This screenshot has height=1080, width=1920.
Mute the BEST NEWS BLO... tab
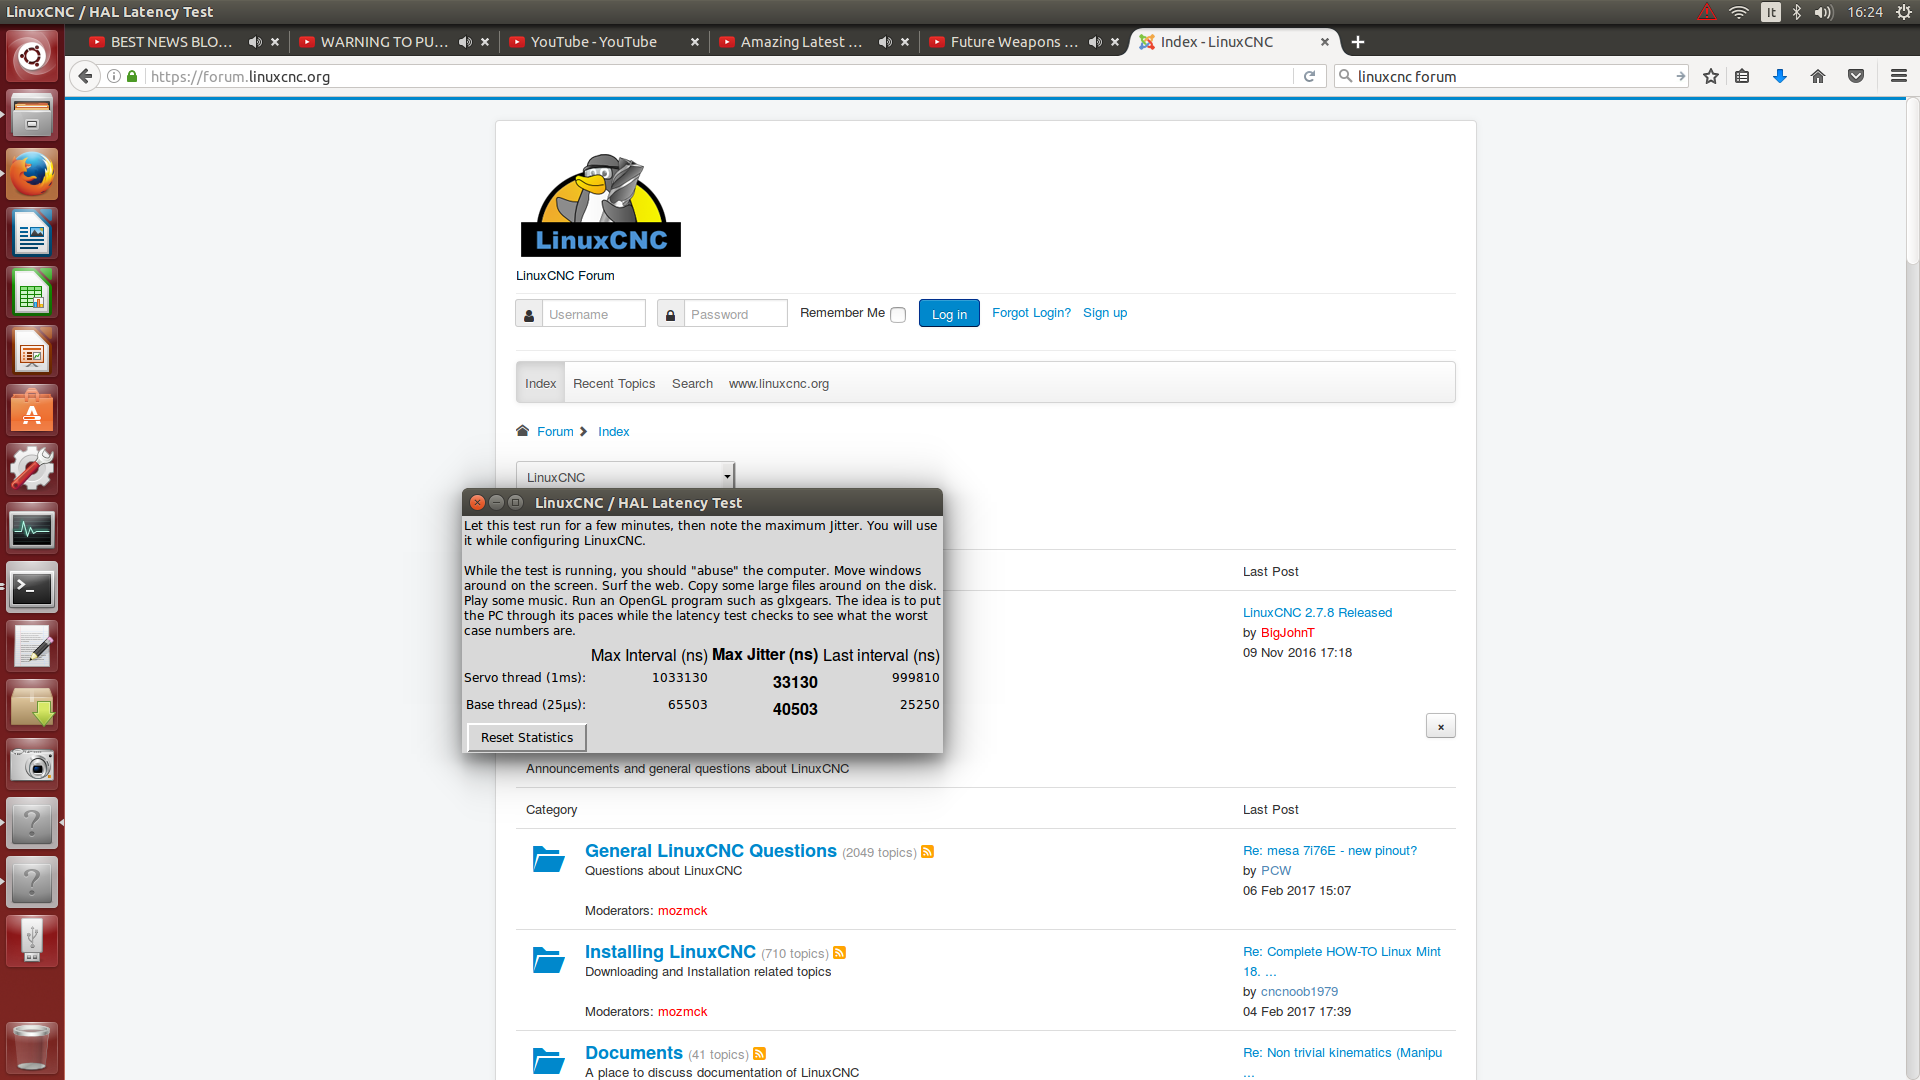(x=255, y=42)
